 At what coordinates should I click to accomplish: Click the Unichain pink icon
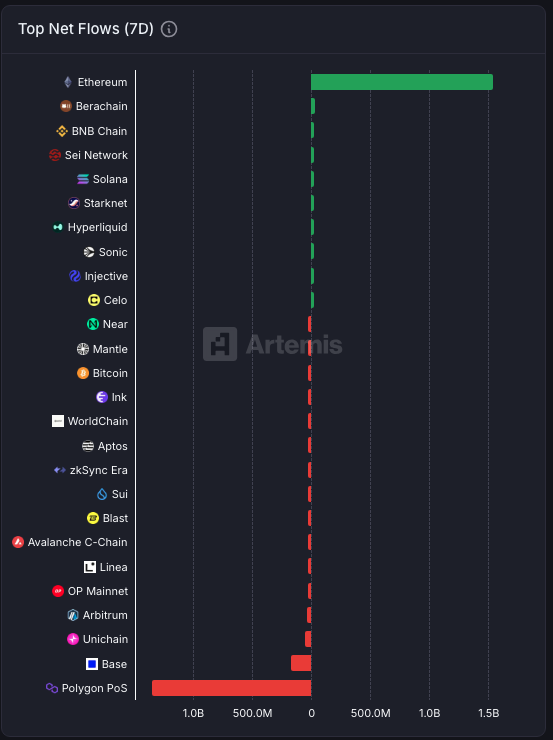(x=73, y=639)
